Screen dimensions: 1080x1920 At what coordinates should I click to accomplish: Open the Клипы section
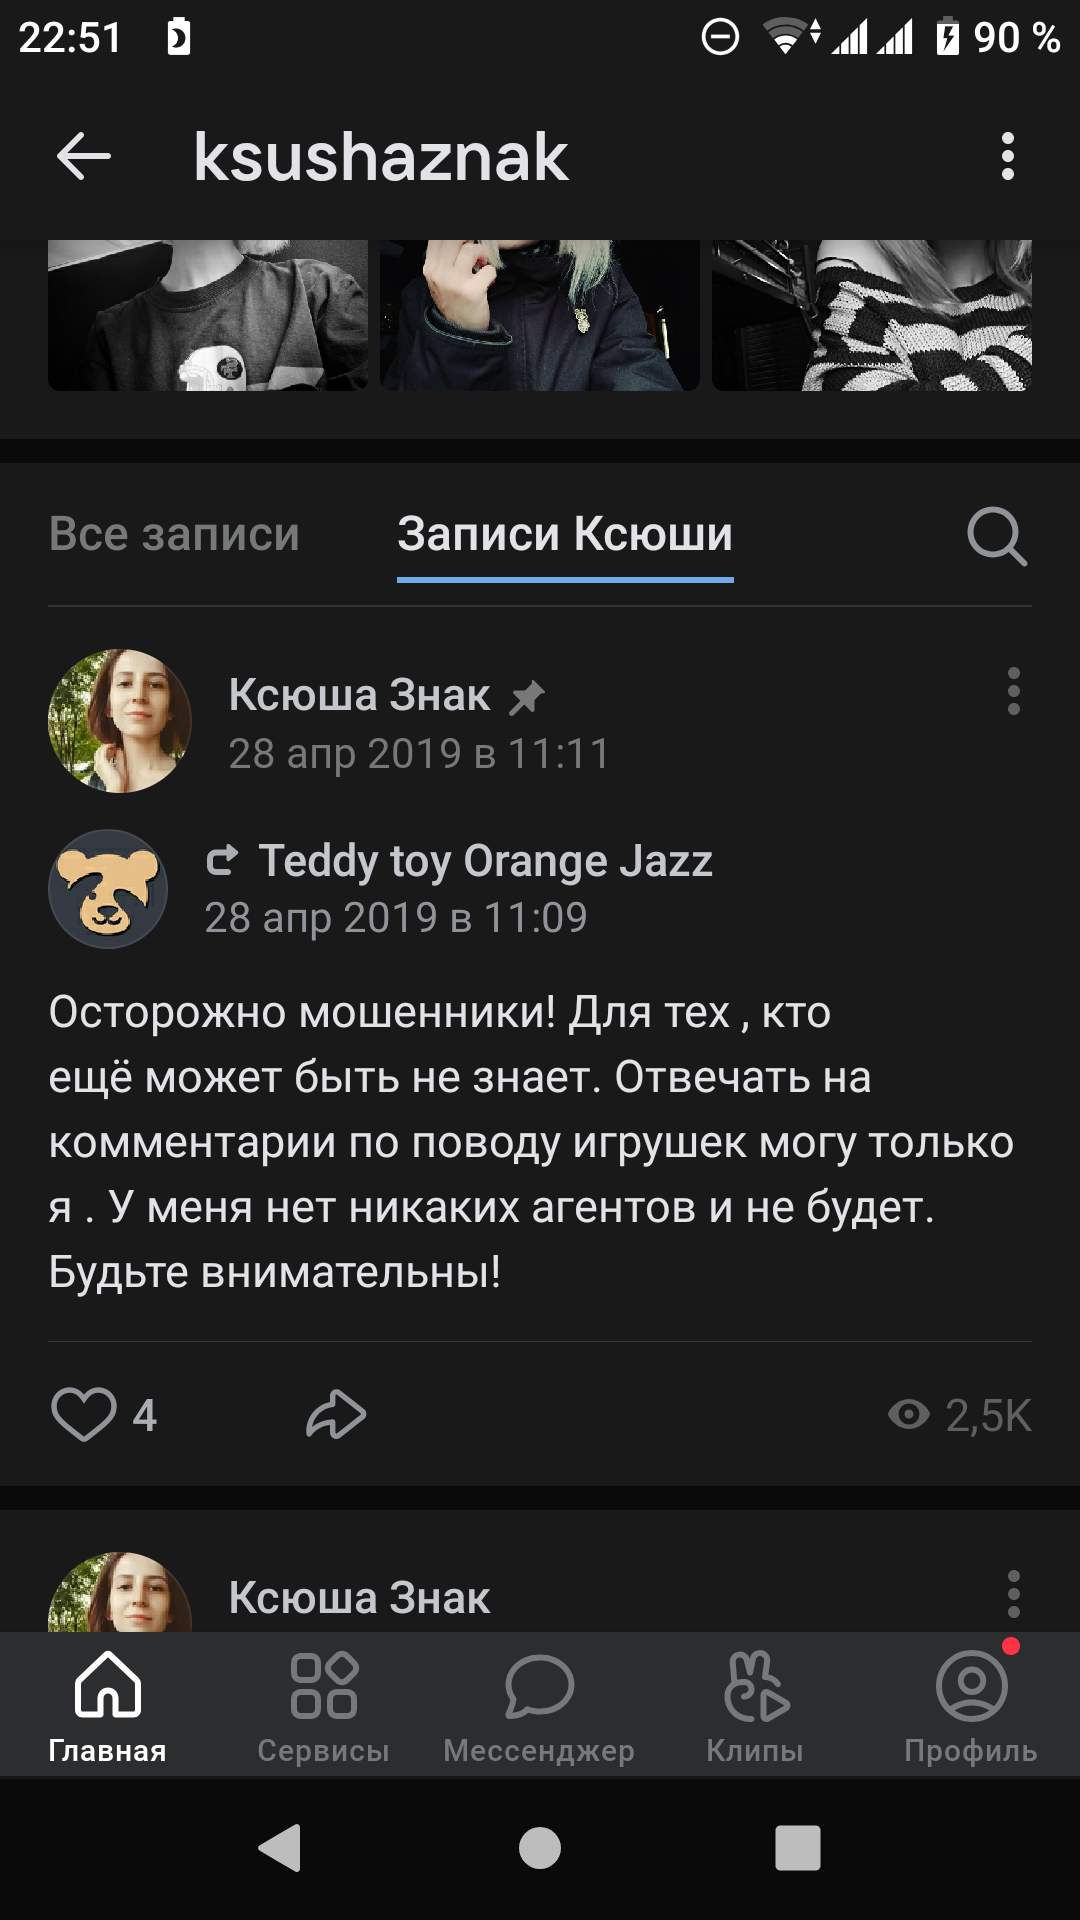tap(755, 1705)
